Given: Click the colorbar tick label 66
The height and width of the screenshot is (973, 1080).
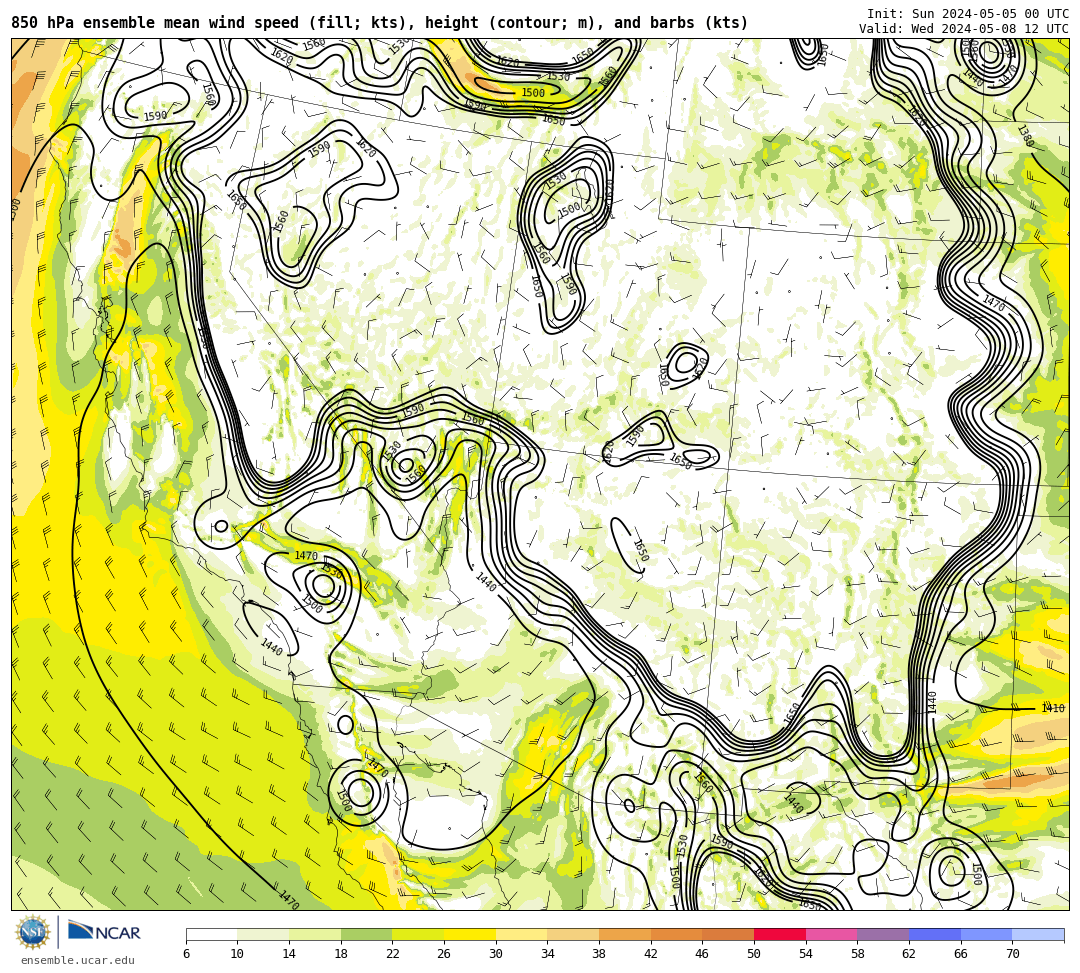Looking at the screenshot, I should (961, 954).
